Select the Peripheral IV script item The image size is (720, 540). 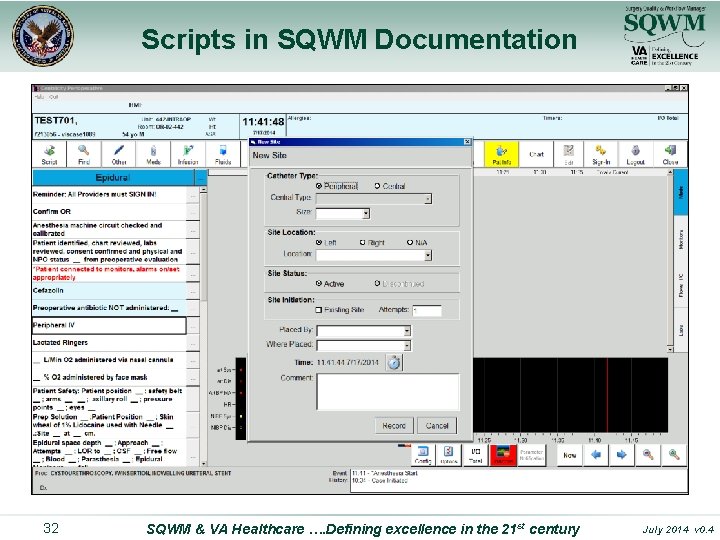(x=109, y=325)
